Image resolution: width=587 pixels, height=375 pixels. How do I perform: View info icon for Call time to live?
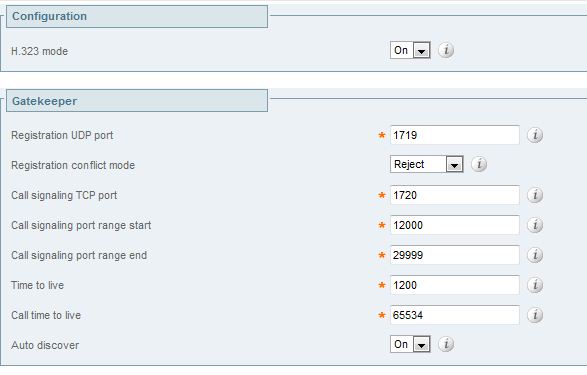535,315
